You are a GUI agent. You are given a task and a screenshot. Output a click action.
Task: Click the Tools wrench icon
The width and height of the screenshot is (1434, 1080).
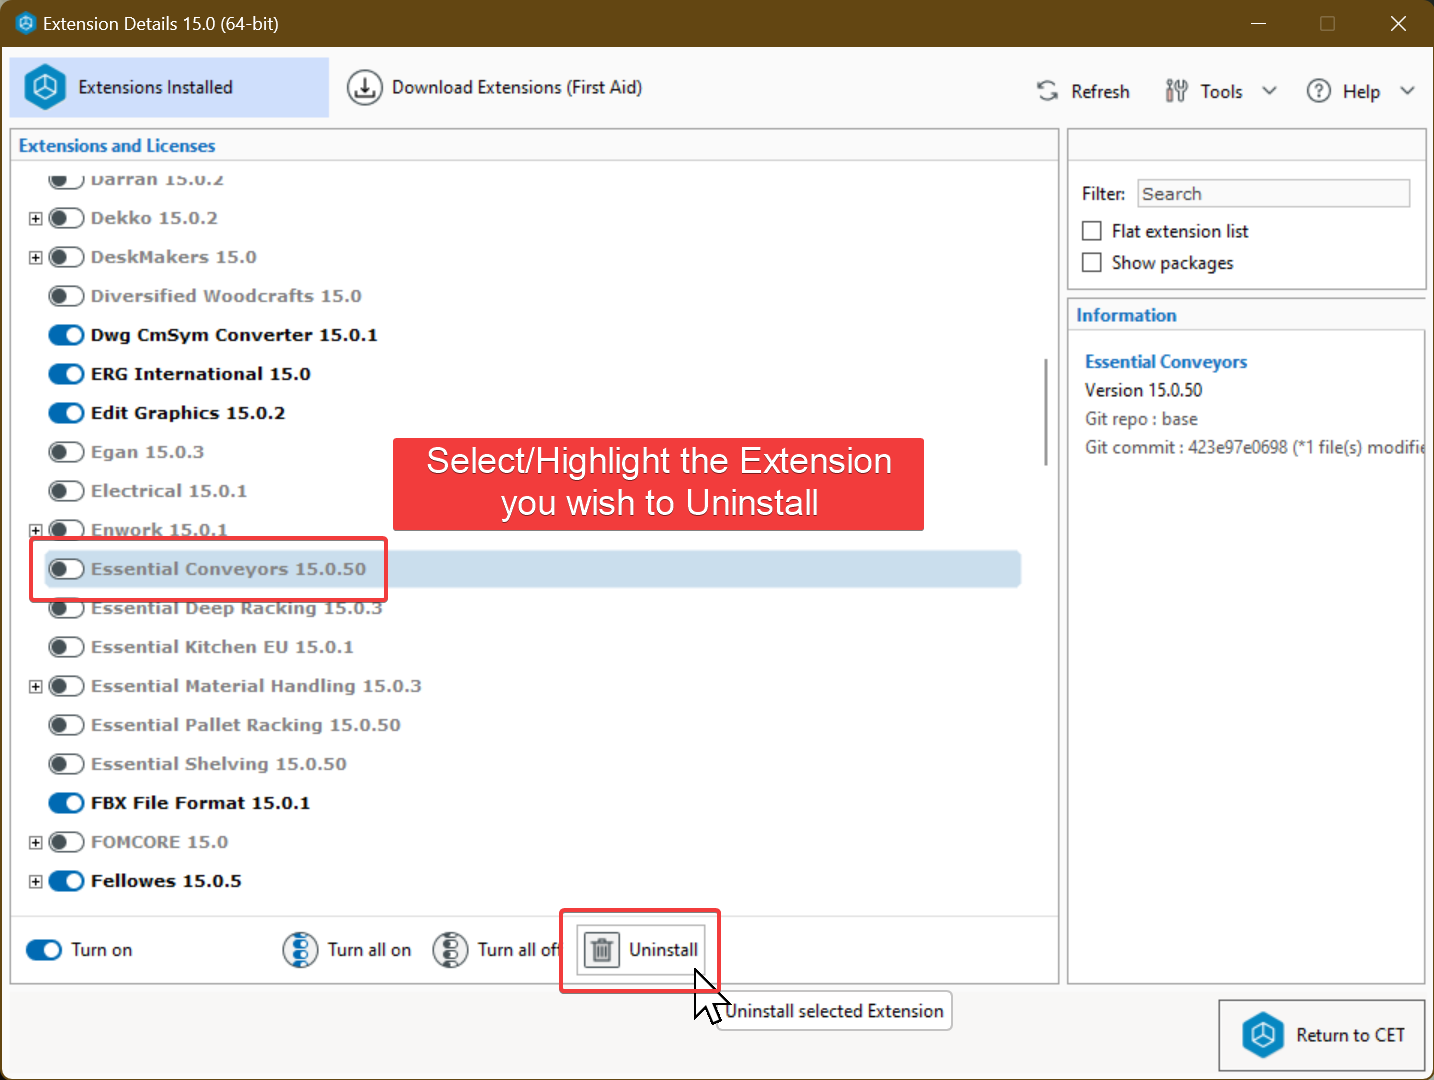(1176, 91)
